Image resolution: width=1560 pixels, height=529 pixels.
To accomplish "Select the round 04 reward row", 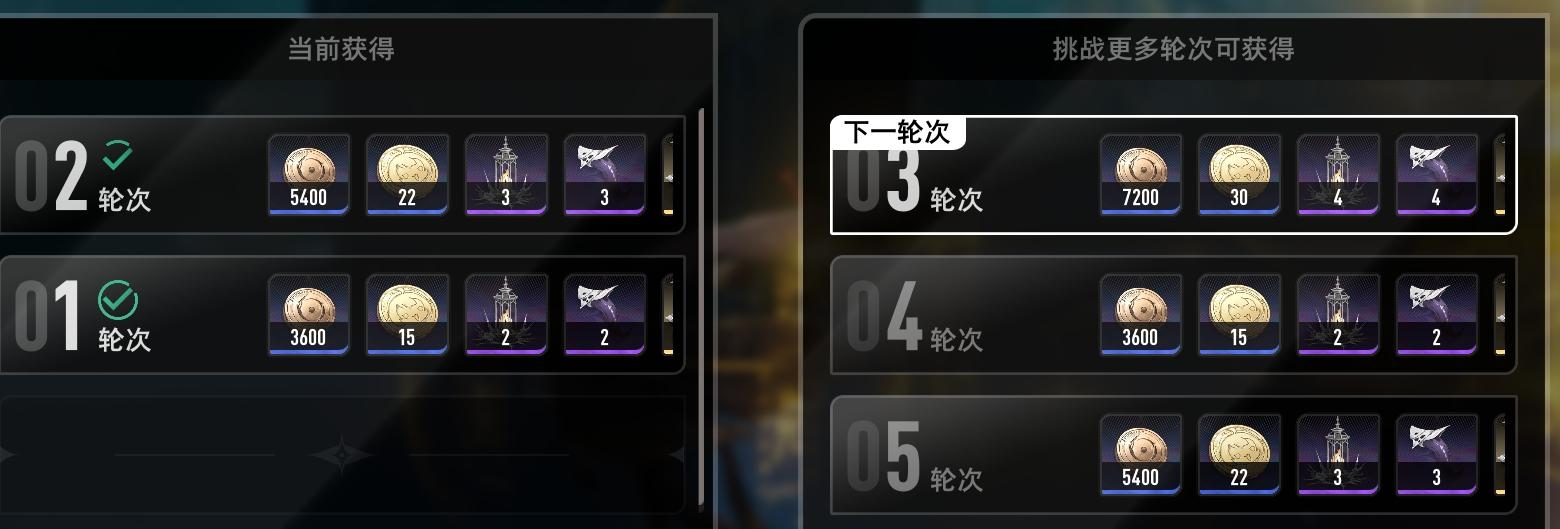I will (x=1173, y=315).
